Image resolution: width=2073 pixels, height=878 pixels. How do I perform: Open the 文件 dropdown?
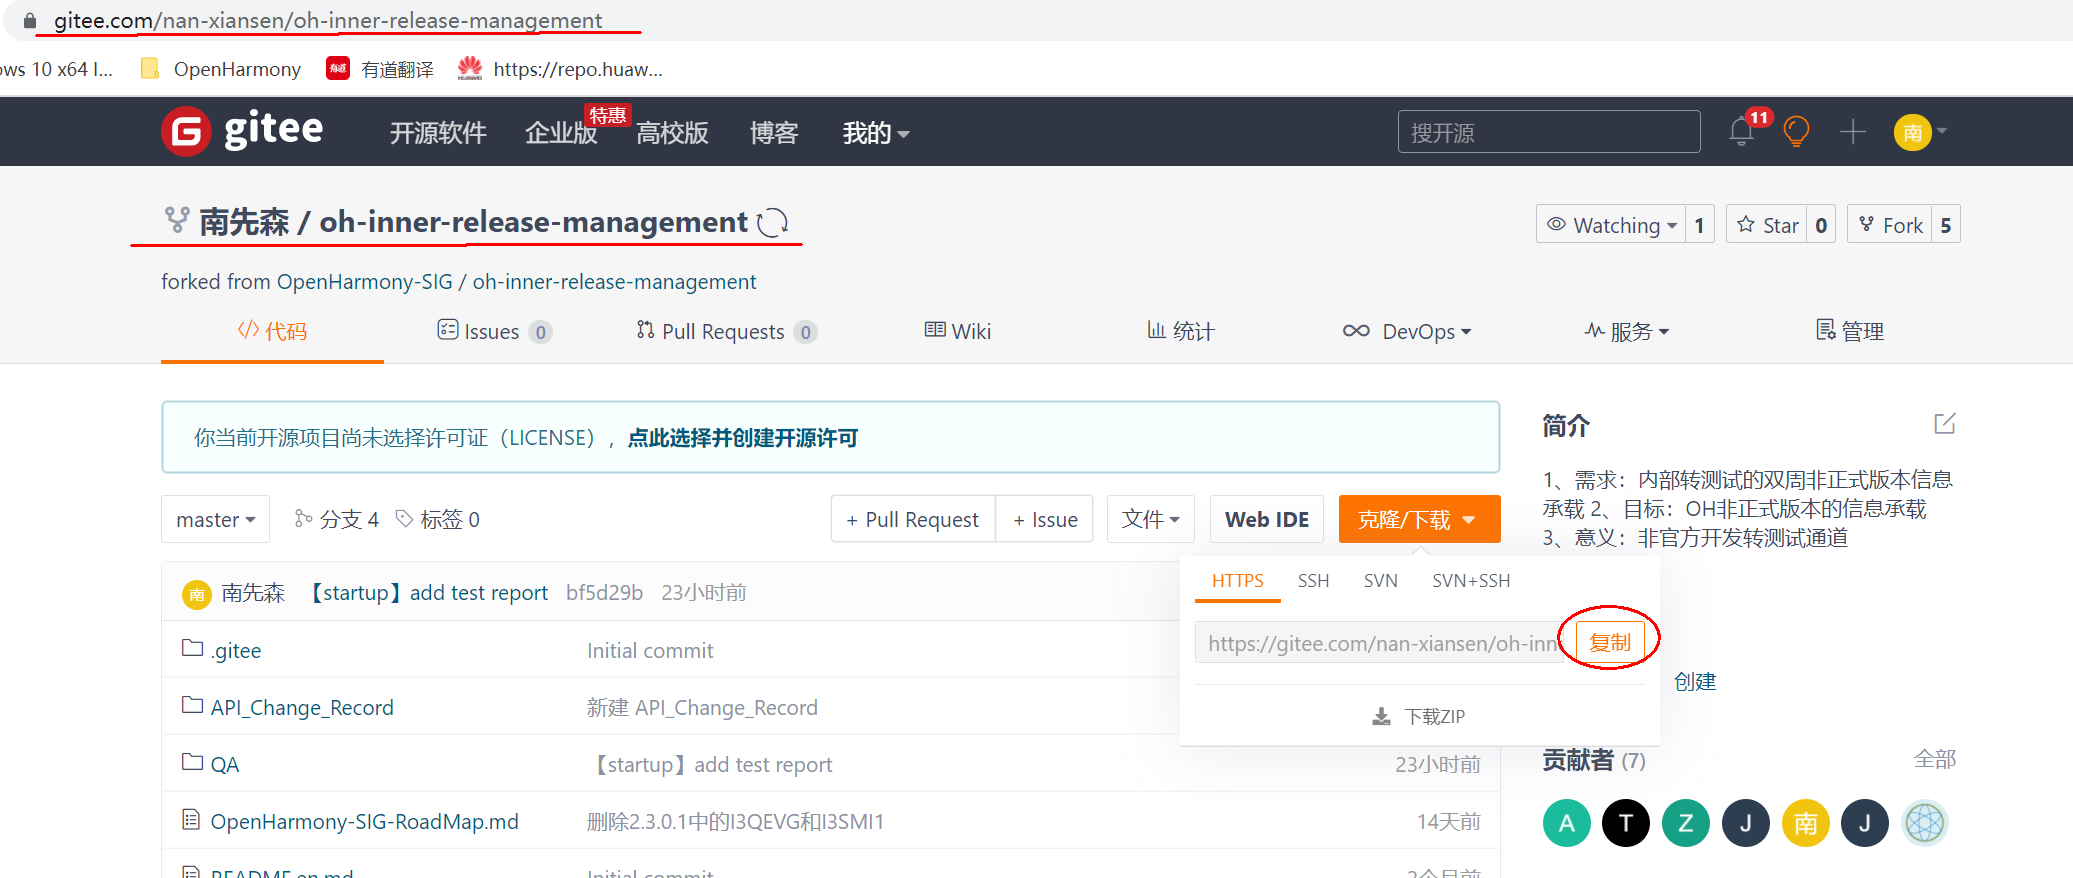pos(1151,519)
